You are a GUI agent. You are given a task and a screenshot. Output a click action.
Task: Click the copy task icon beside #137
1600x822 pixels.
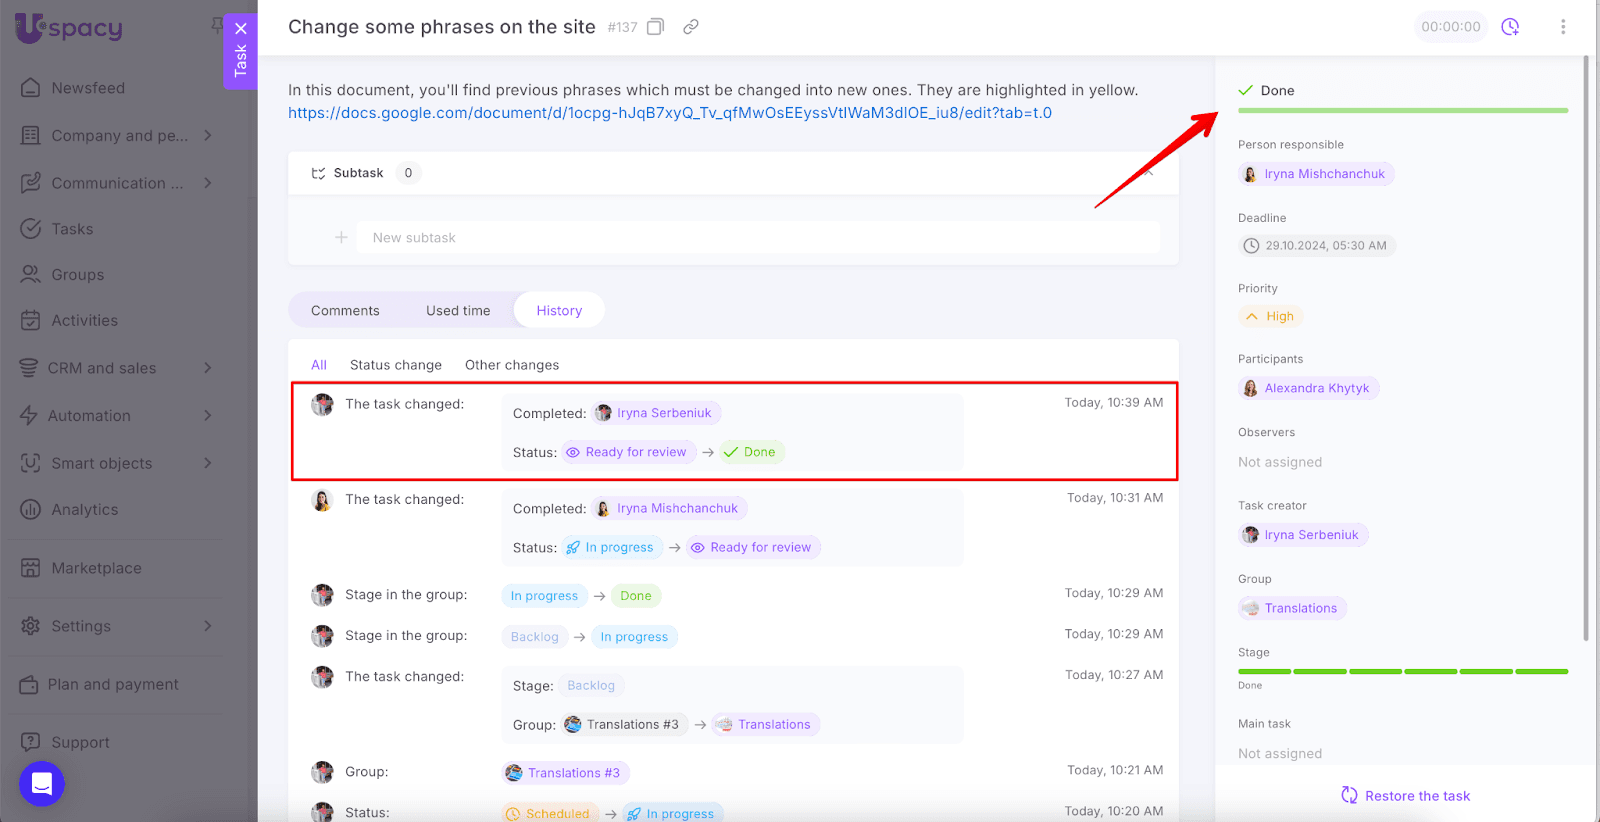(655, 27)
